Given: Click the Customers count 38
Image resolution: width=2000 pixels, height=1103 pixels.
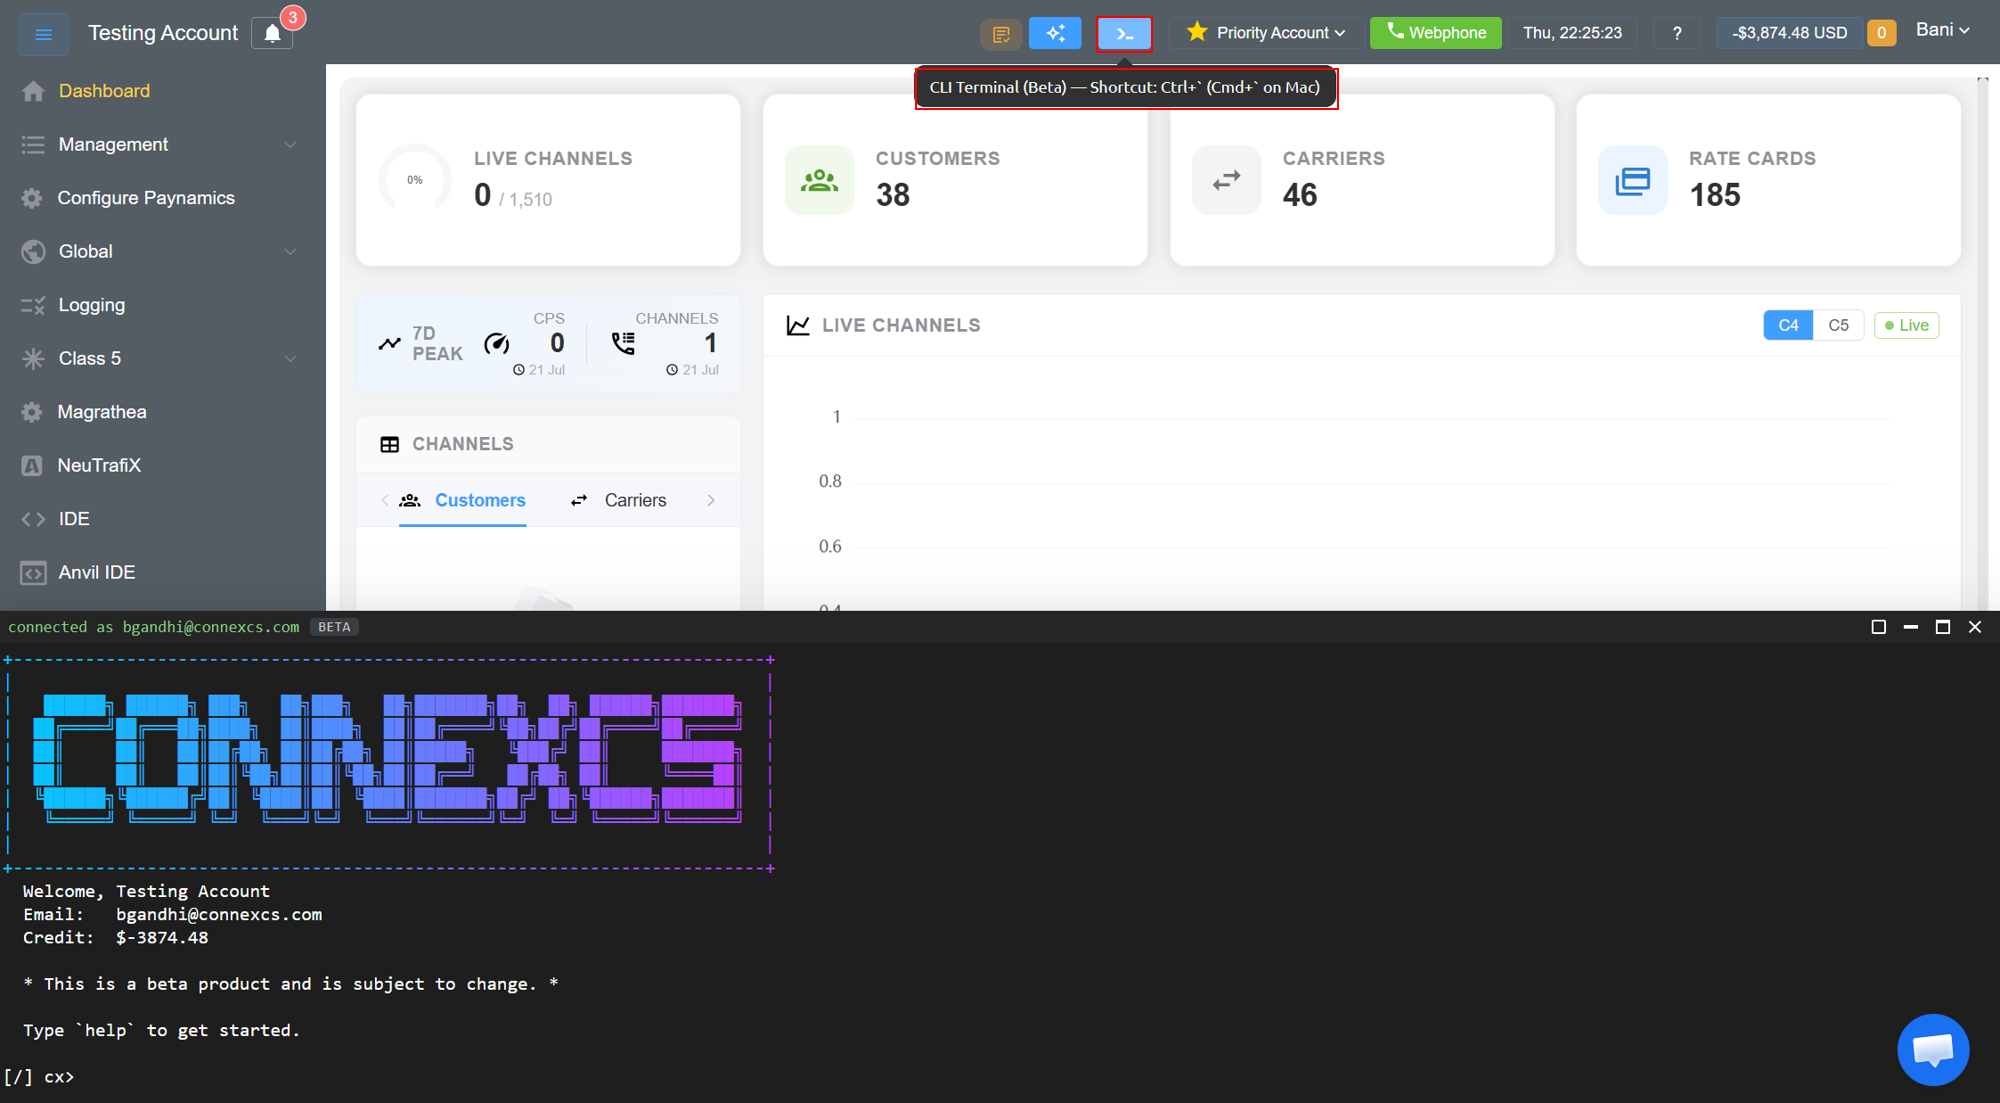Looking at the screenshot, I should click(893, 195).
